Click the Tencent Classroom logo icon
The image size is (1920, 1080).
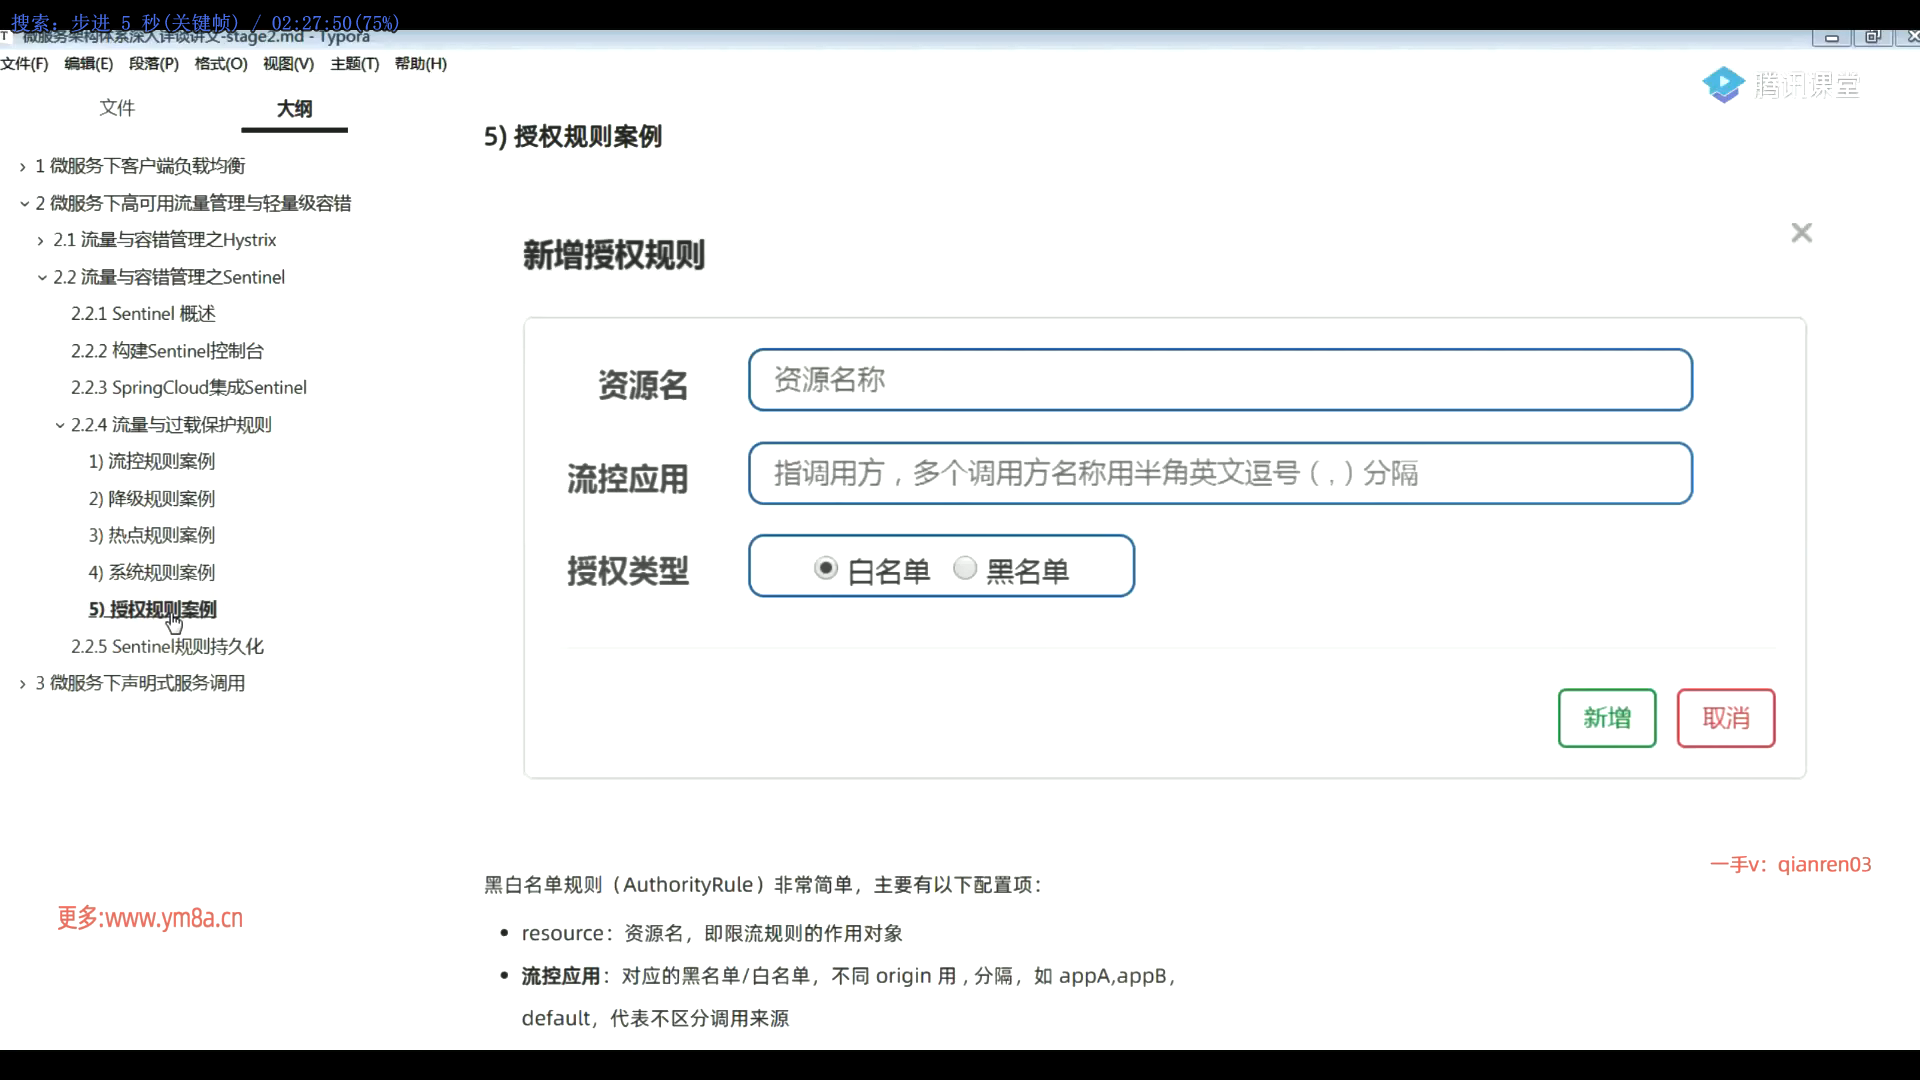tap(1723, 85)
